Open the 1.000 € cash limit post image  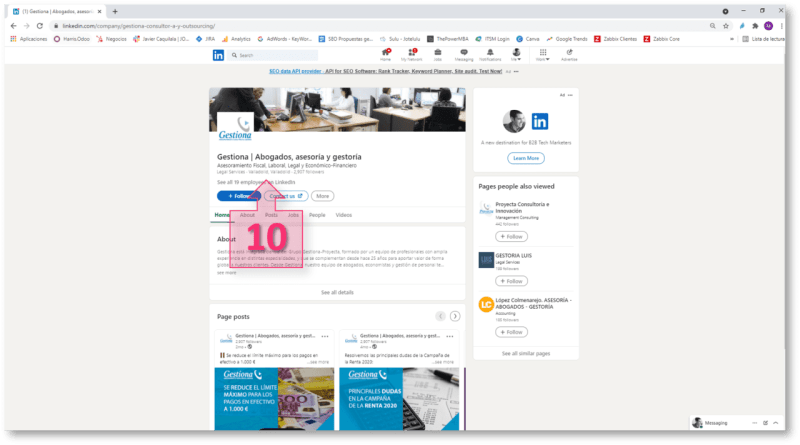(x=274, y=399)
